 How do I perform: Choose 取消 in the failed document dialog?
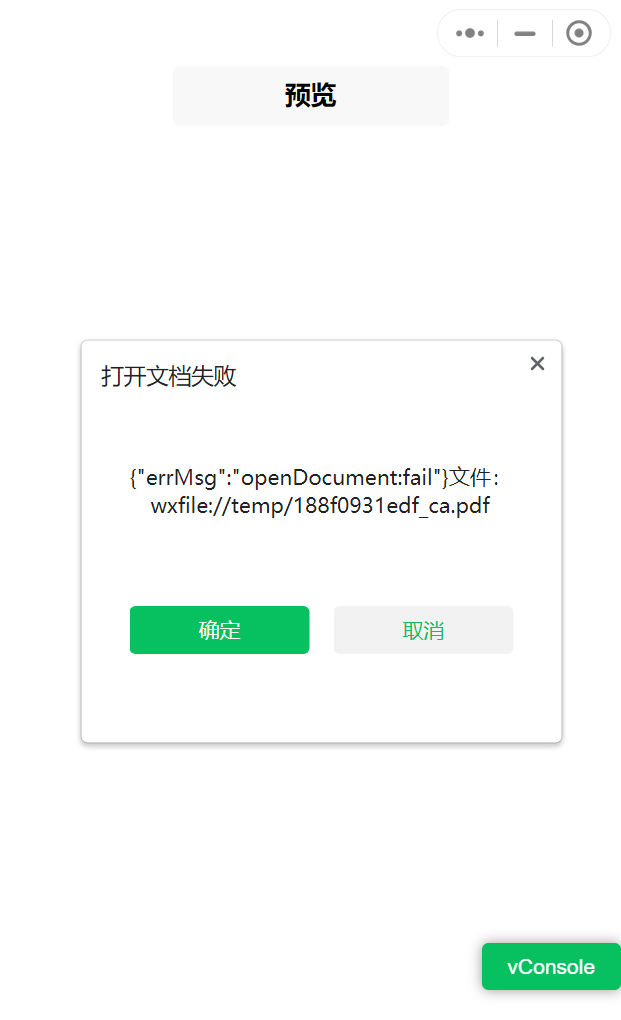(x=423, y=630)
